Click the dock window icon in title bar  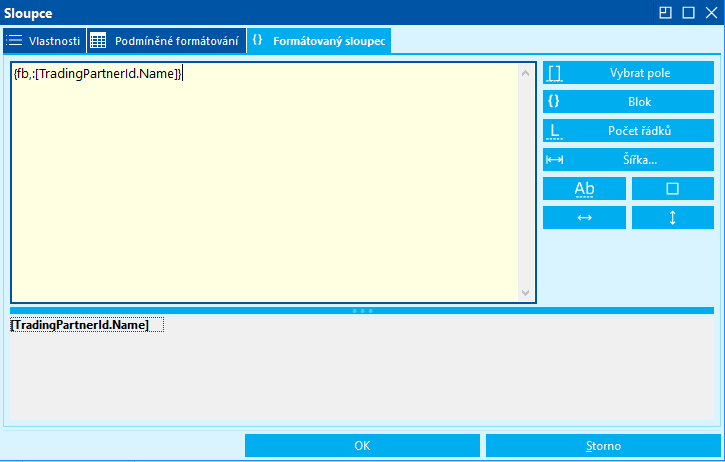coord(665,12)
